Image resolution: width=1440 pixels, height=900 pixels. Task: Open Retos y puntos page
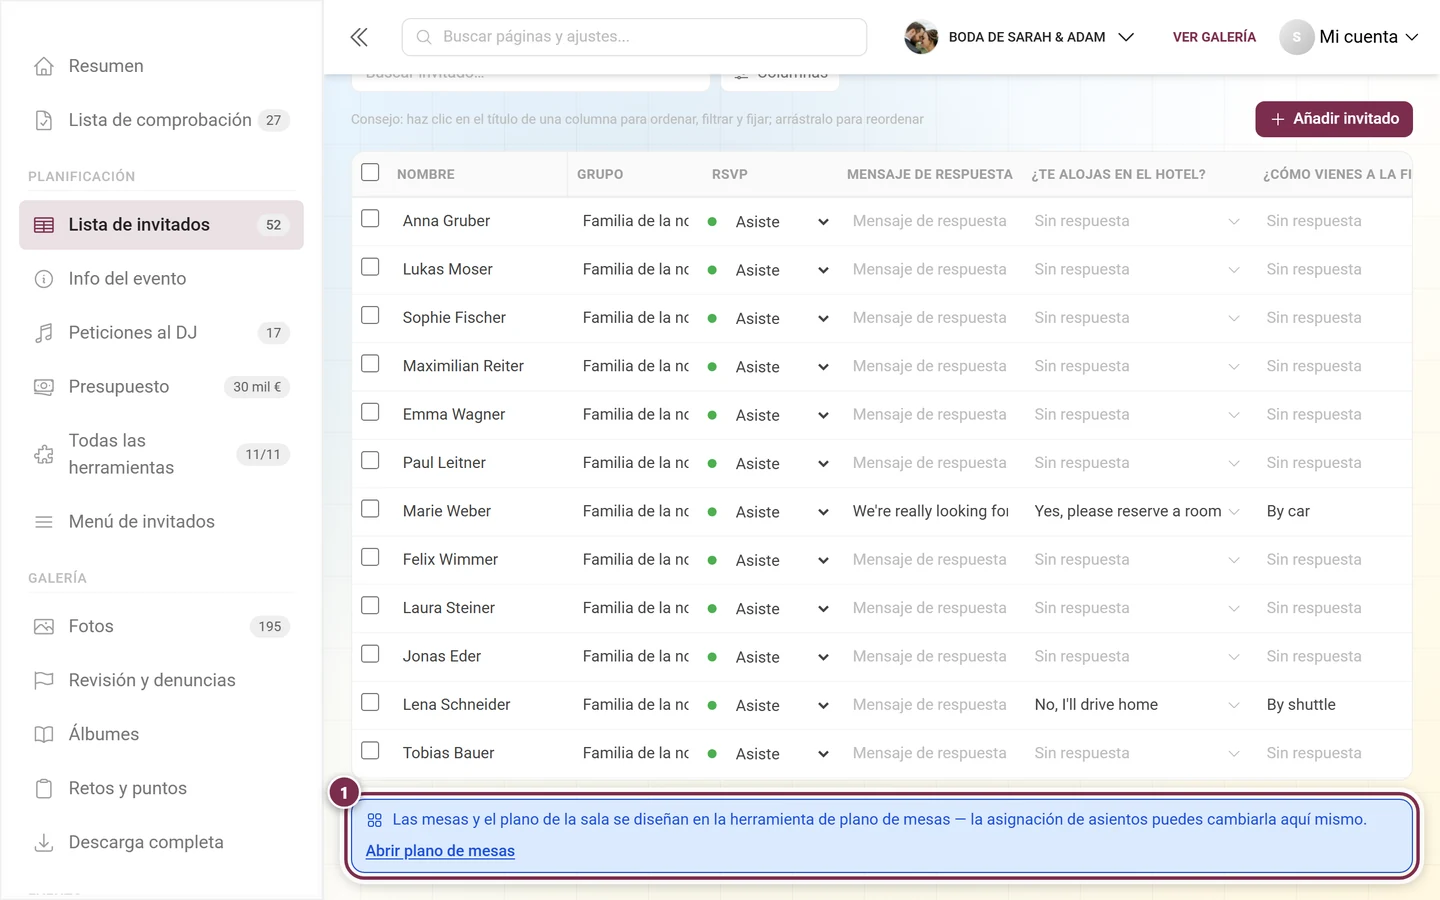[x=161, y=788]
